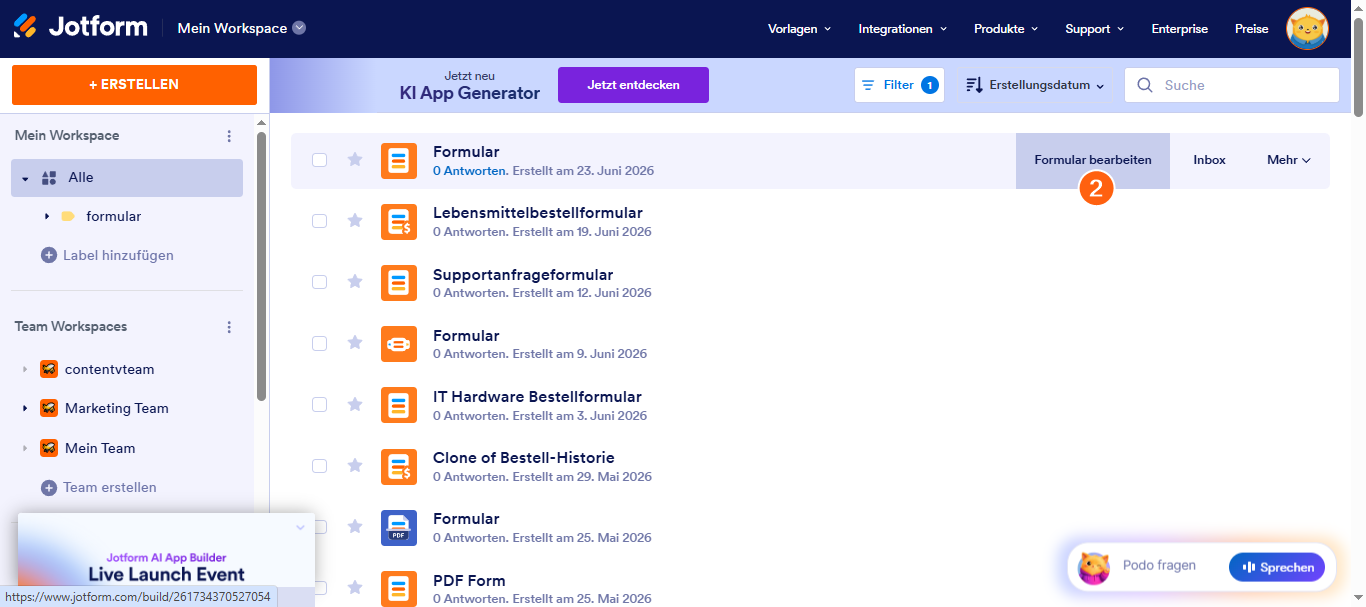Open the user avatar profile menu
This screenshot has width=1366, height=607.
pos(1307,29)
